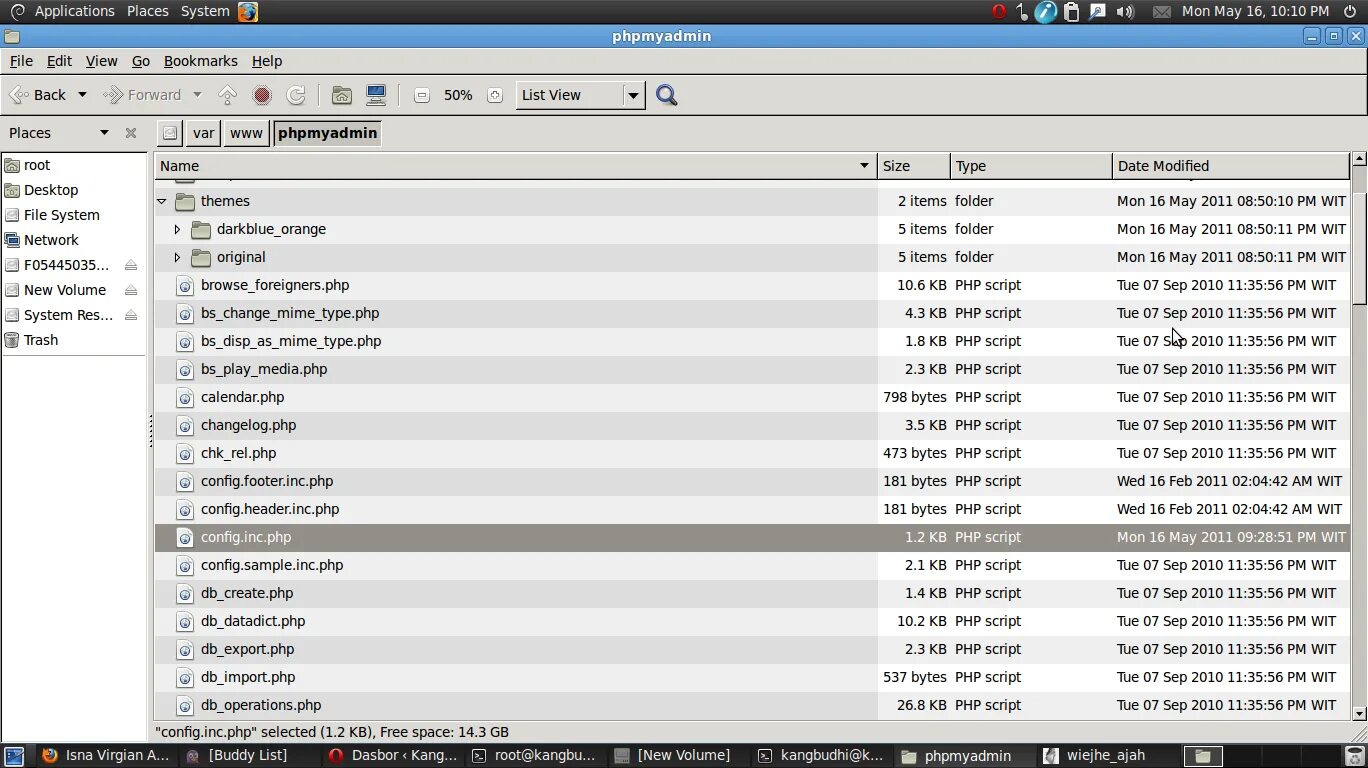Open the Places panel menu

tap(148, 11)
